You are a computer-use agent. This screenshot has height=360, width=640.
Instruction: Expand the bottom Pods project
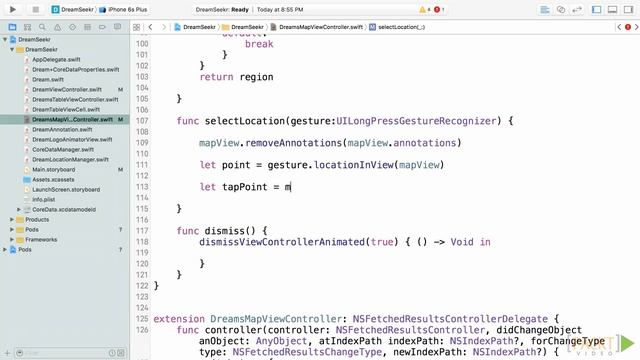(5, 249)
